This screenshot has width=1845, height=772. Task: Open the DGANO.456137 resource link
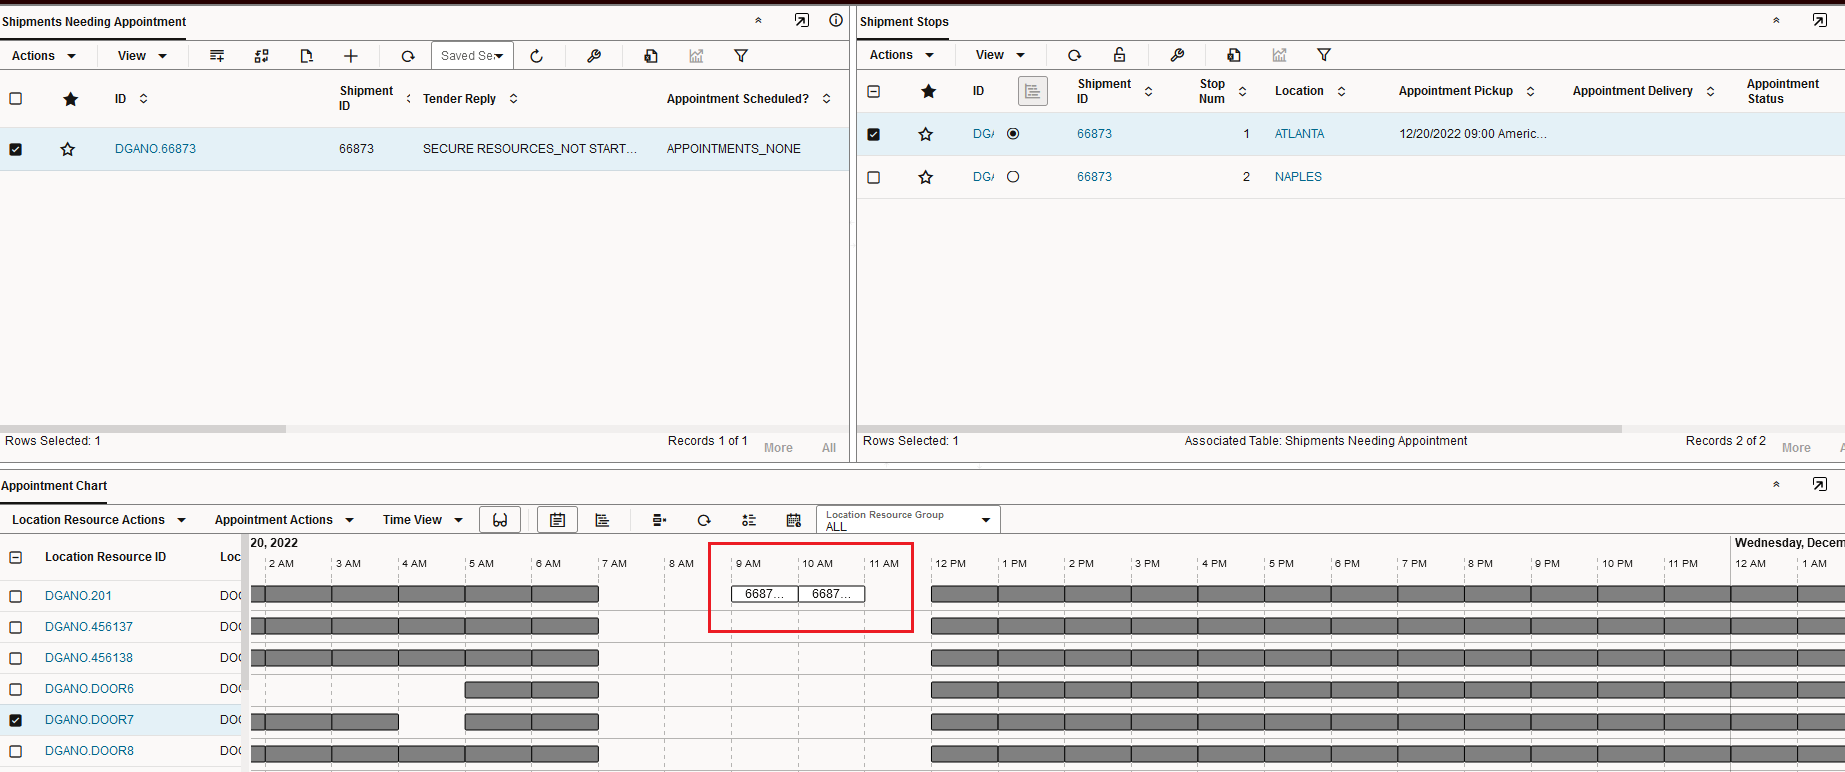[x=89, y=627]
